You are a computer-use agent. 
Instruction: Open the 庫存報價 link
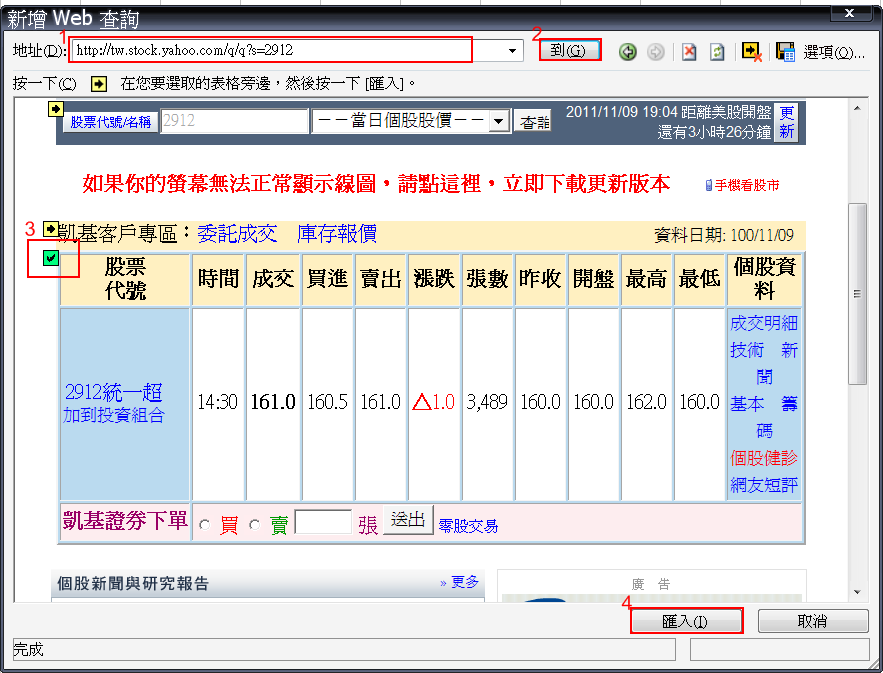tap(337, 234)
